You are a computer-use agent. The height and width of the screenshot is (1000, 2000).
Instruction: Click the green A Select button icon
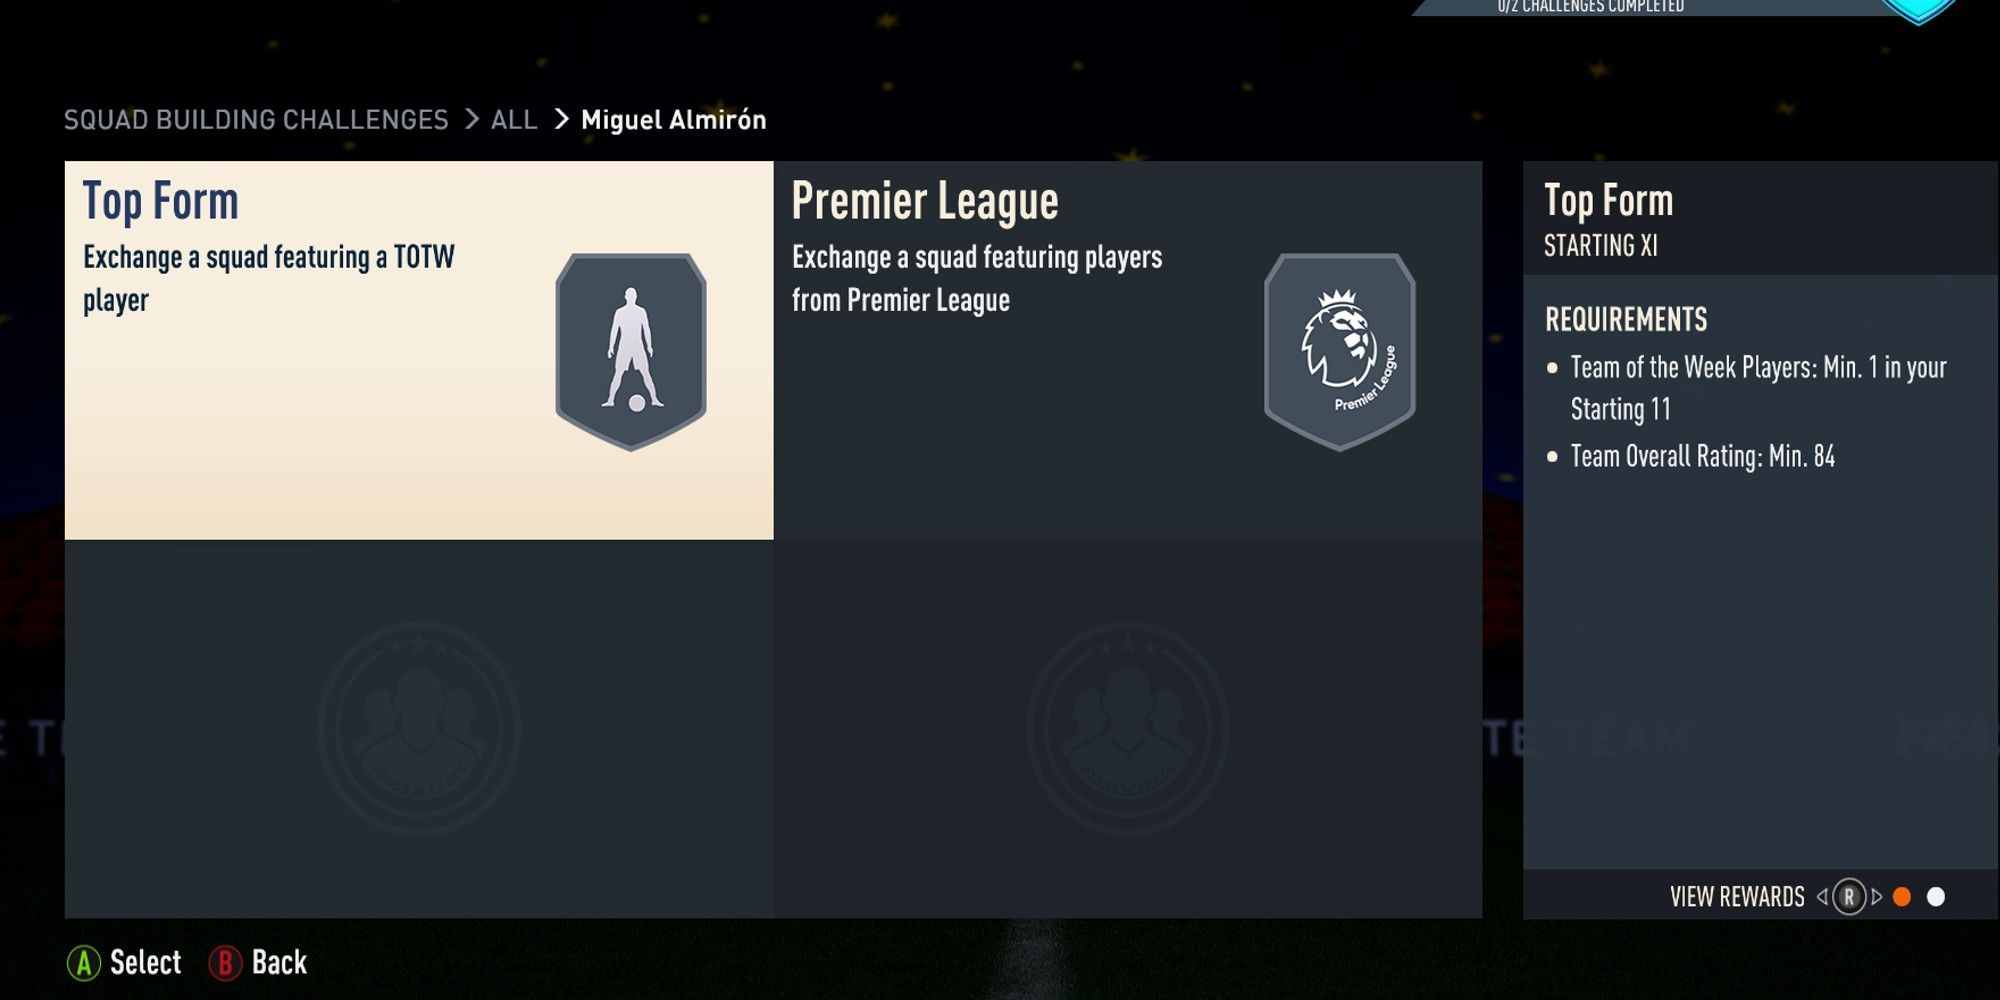coord(84,963)
